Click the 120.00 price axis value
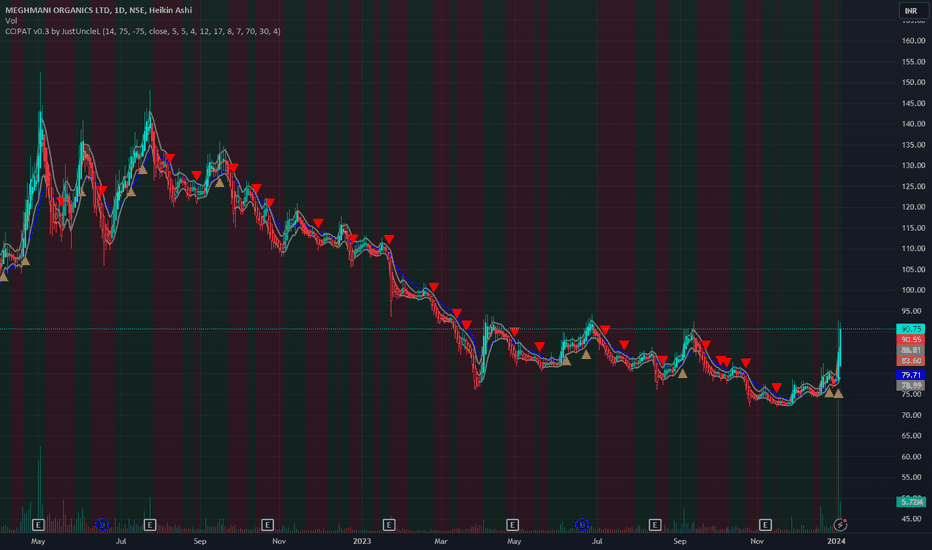Screen dimensions: 932x550 [913, 207]
